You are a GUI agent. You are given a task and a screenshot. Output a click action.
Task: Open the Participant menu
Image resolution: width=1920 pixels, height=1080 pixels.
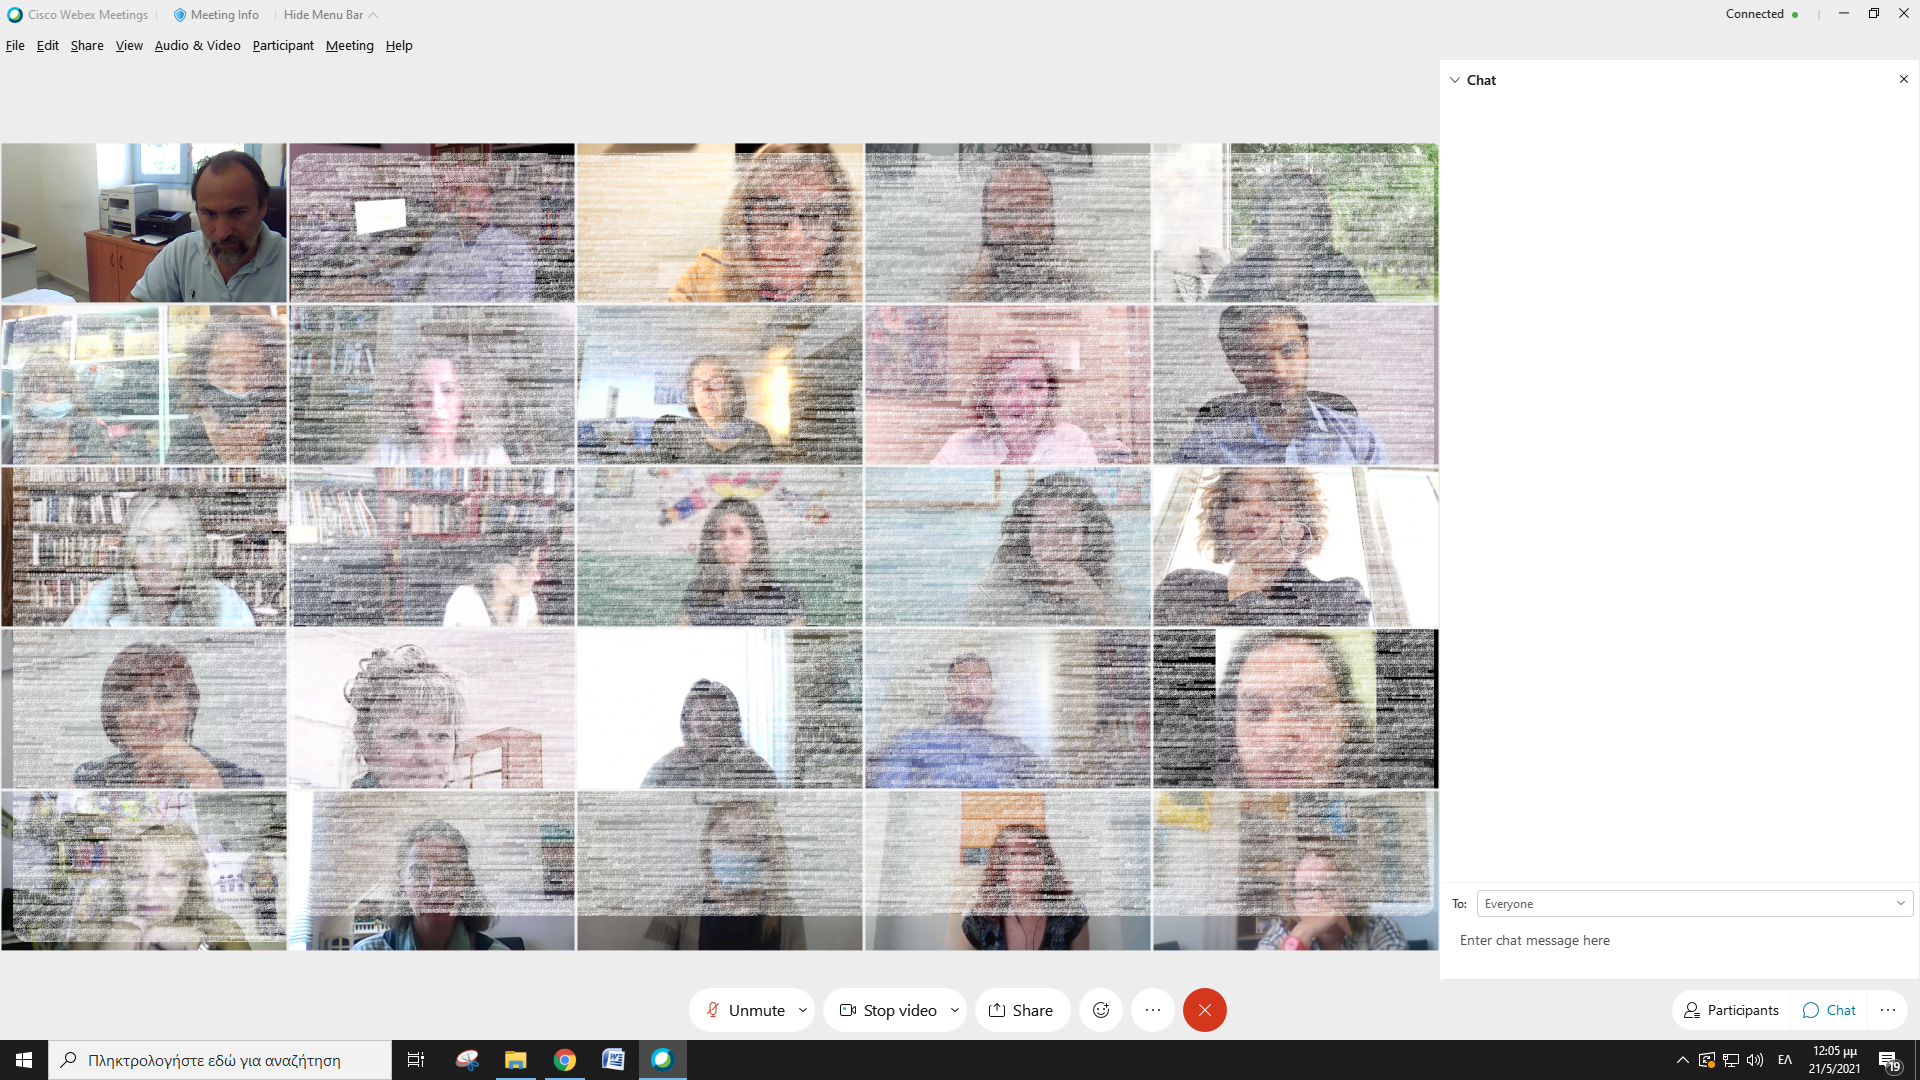282,46
